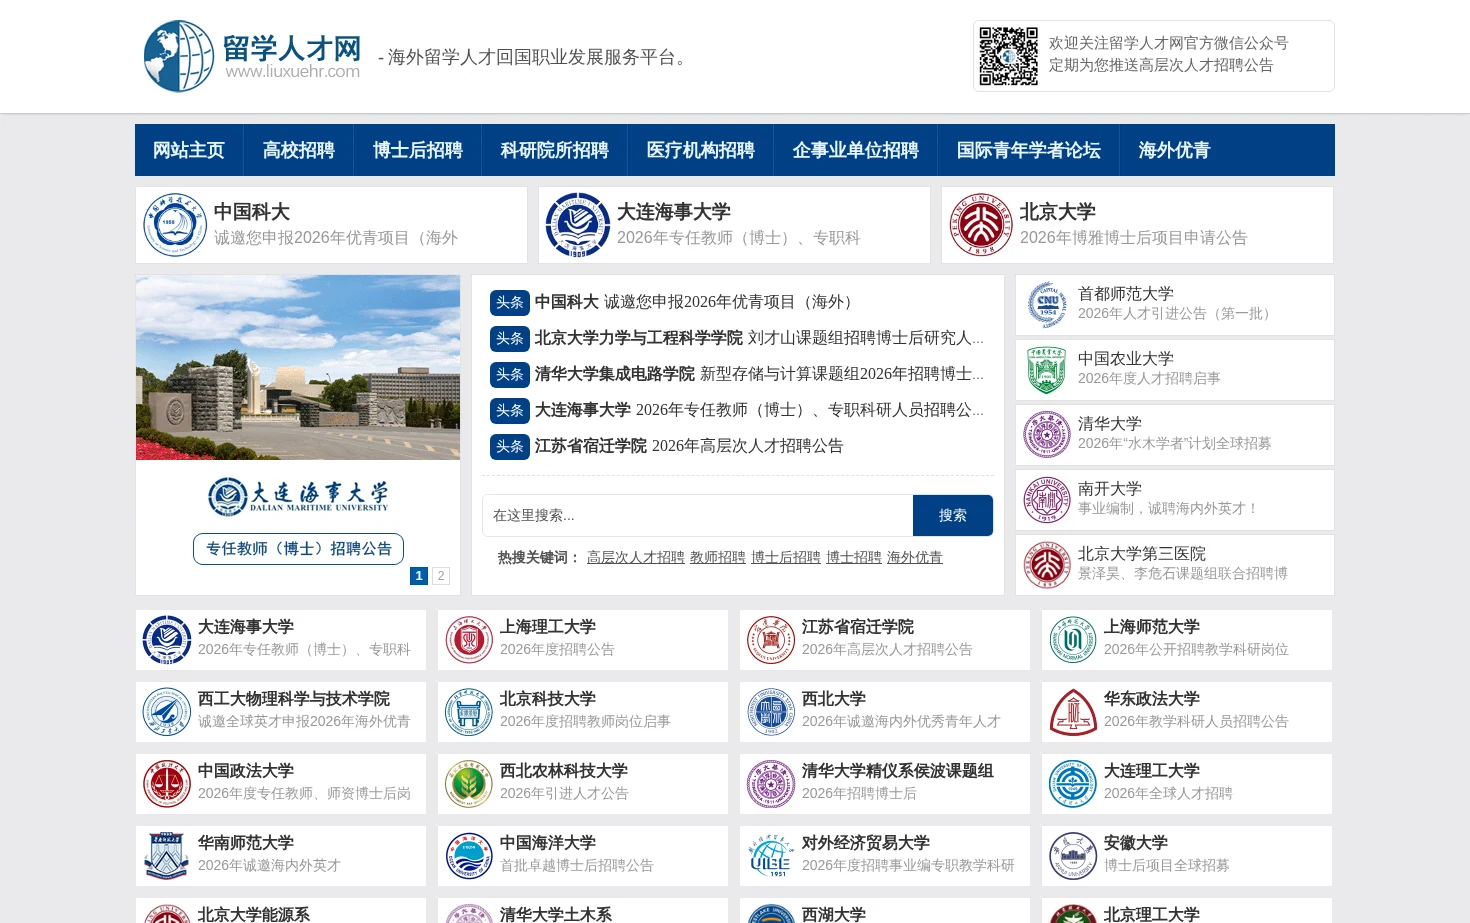The height and width of the screenshot is (923, 1470).
Task: Click 西北农林科技大学 emblem
Action: point(469,784)
